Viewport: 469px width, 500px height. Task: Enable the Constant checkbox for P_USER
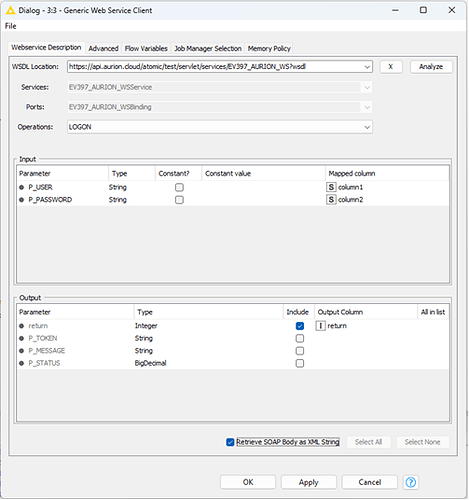coord(179,187)
